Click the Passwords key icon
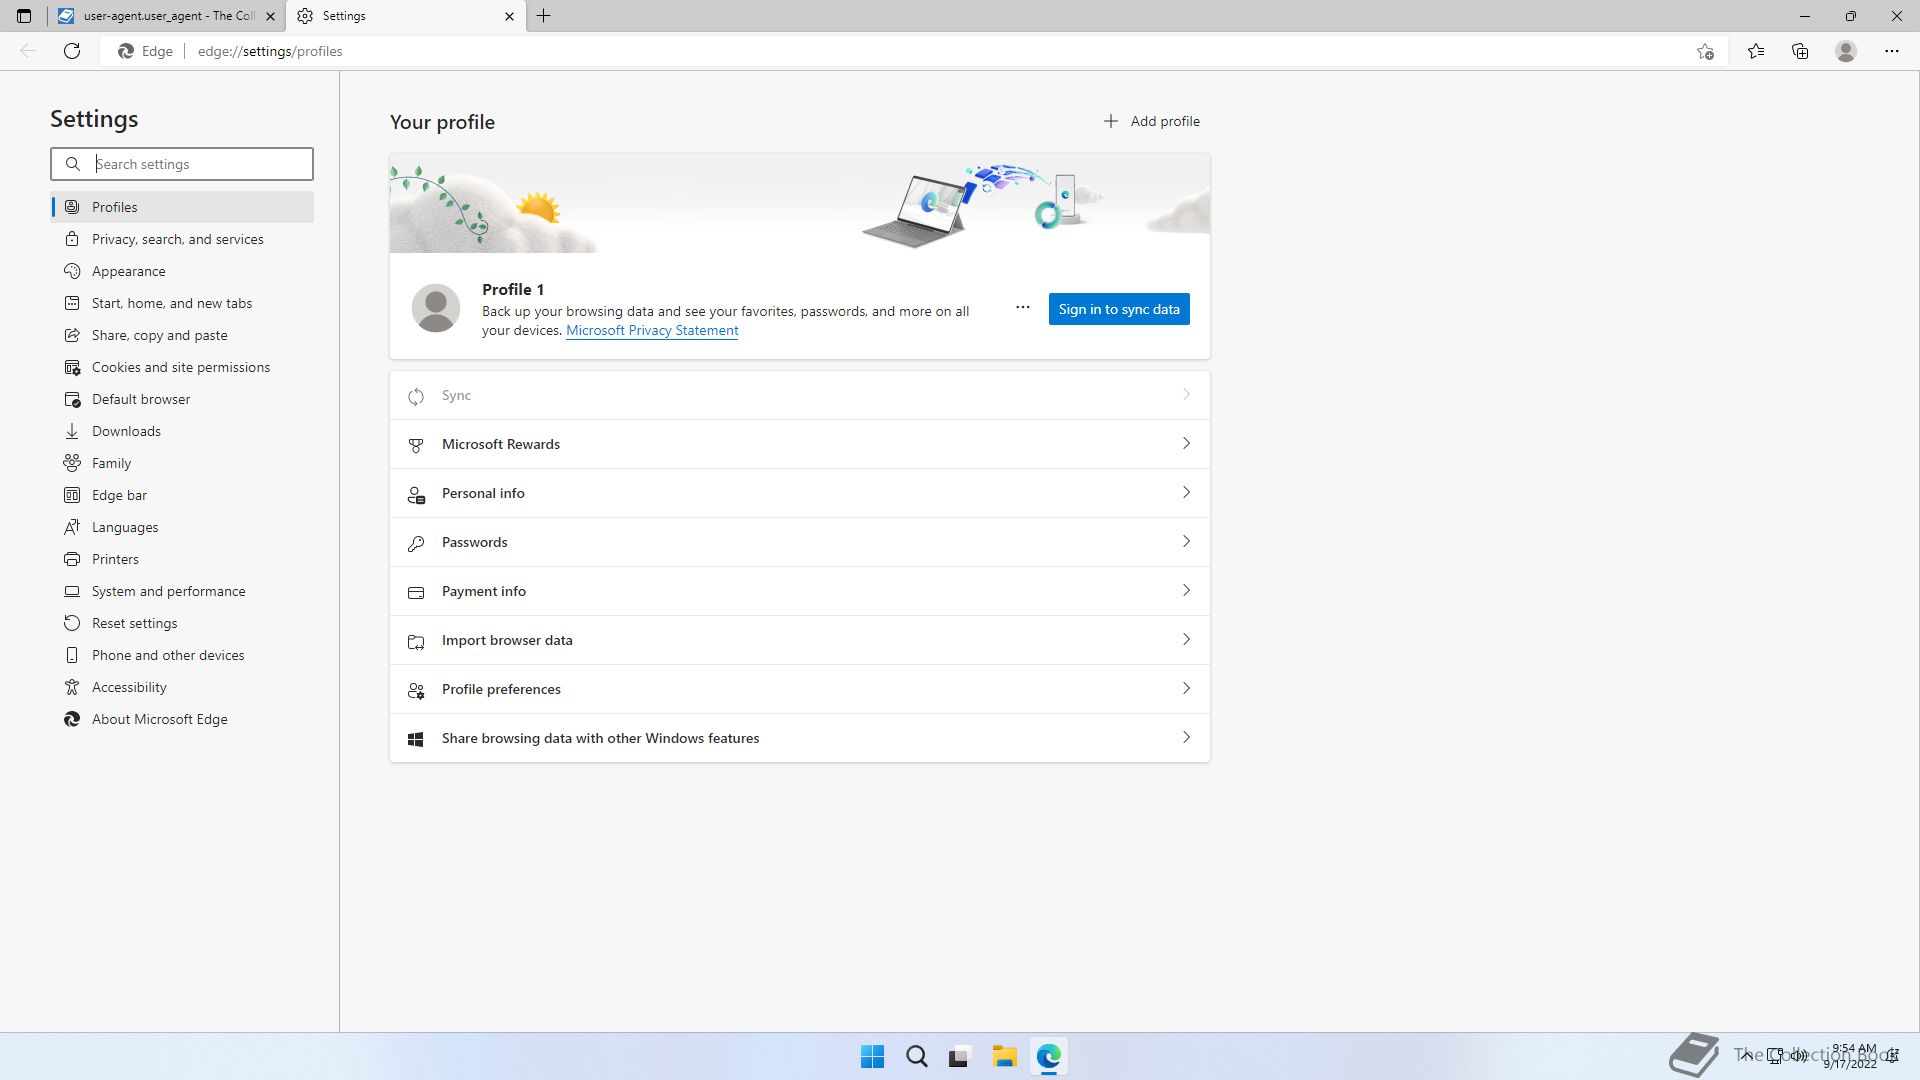 [x=416, y=543]
